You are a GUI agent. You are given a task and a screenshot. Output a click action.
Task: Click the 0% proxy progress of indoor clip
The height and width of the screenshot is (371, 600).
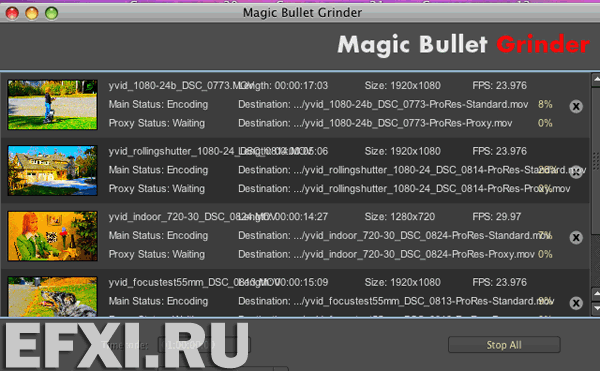point(545,254)
